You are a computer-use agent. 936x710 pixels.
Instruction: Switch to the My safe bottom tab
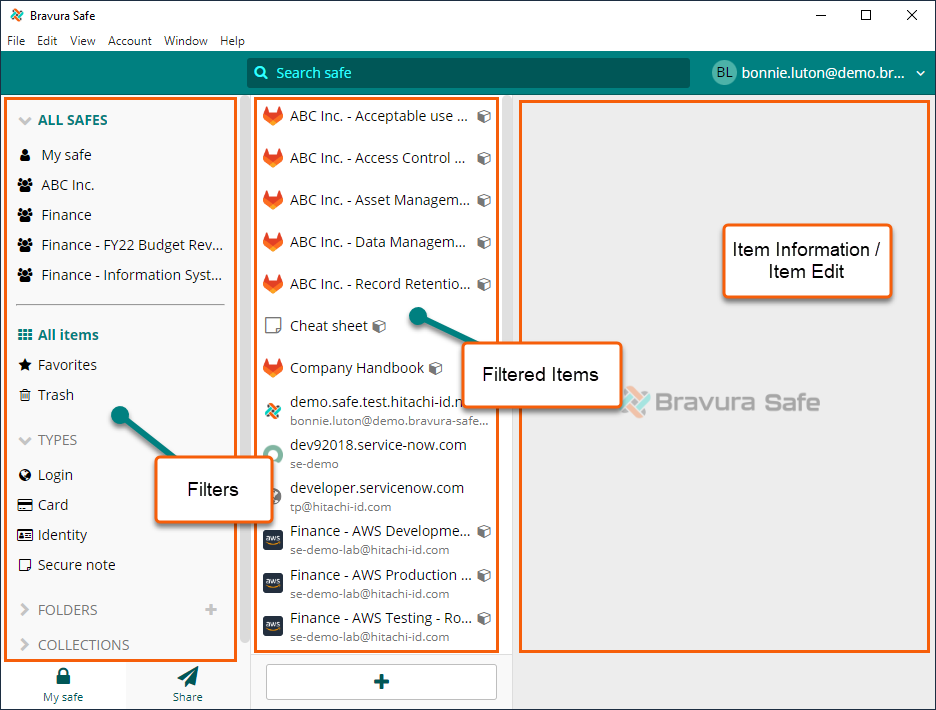click(x=63, y=685)
